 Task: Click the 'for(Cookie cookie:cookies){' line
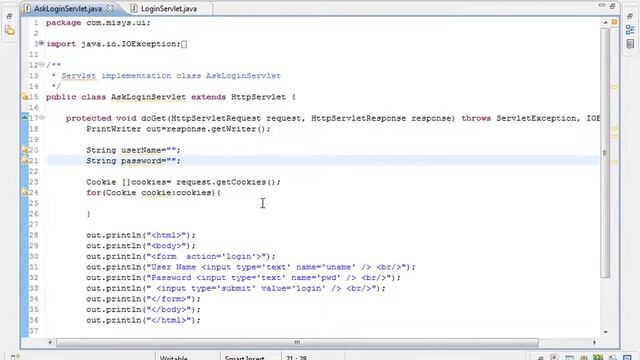153,193
